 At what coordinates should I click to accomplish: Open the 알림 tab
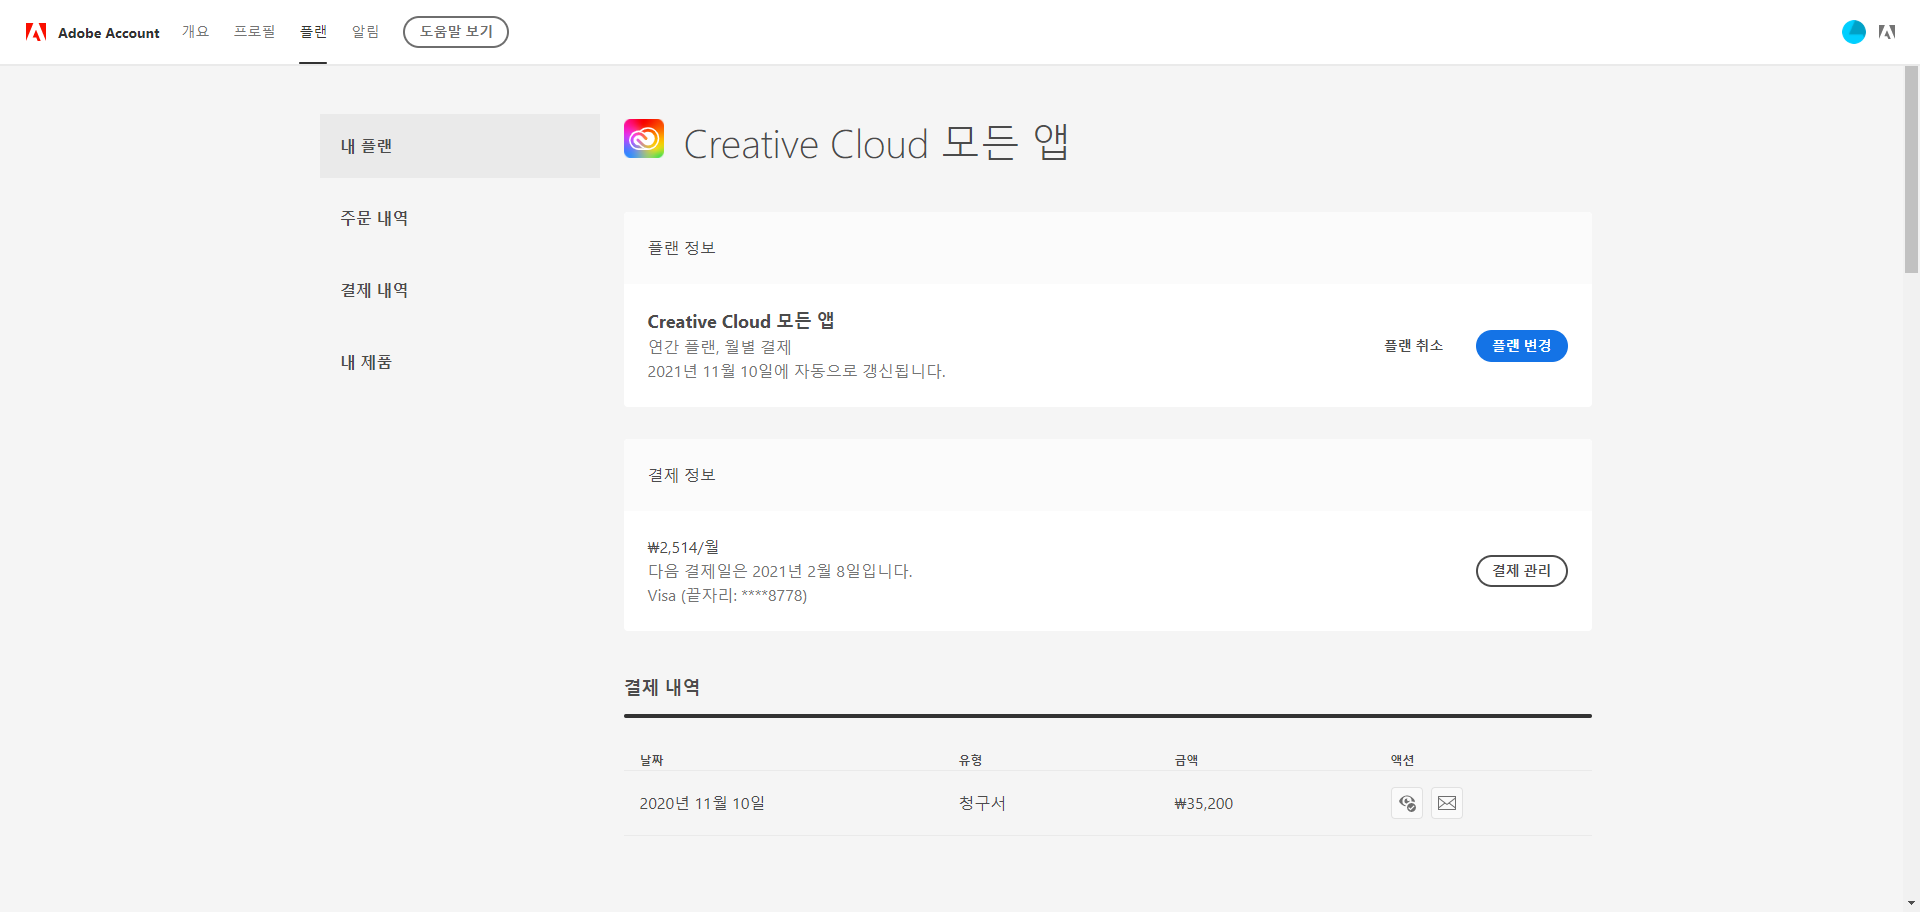point(365,32)
